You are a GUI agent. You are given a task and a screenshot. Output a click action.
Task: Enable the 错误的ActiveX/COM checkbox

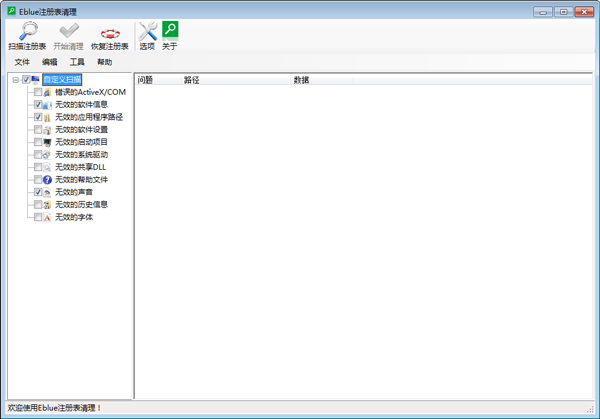(x=38, y=92)
